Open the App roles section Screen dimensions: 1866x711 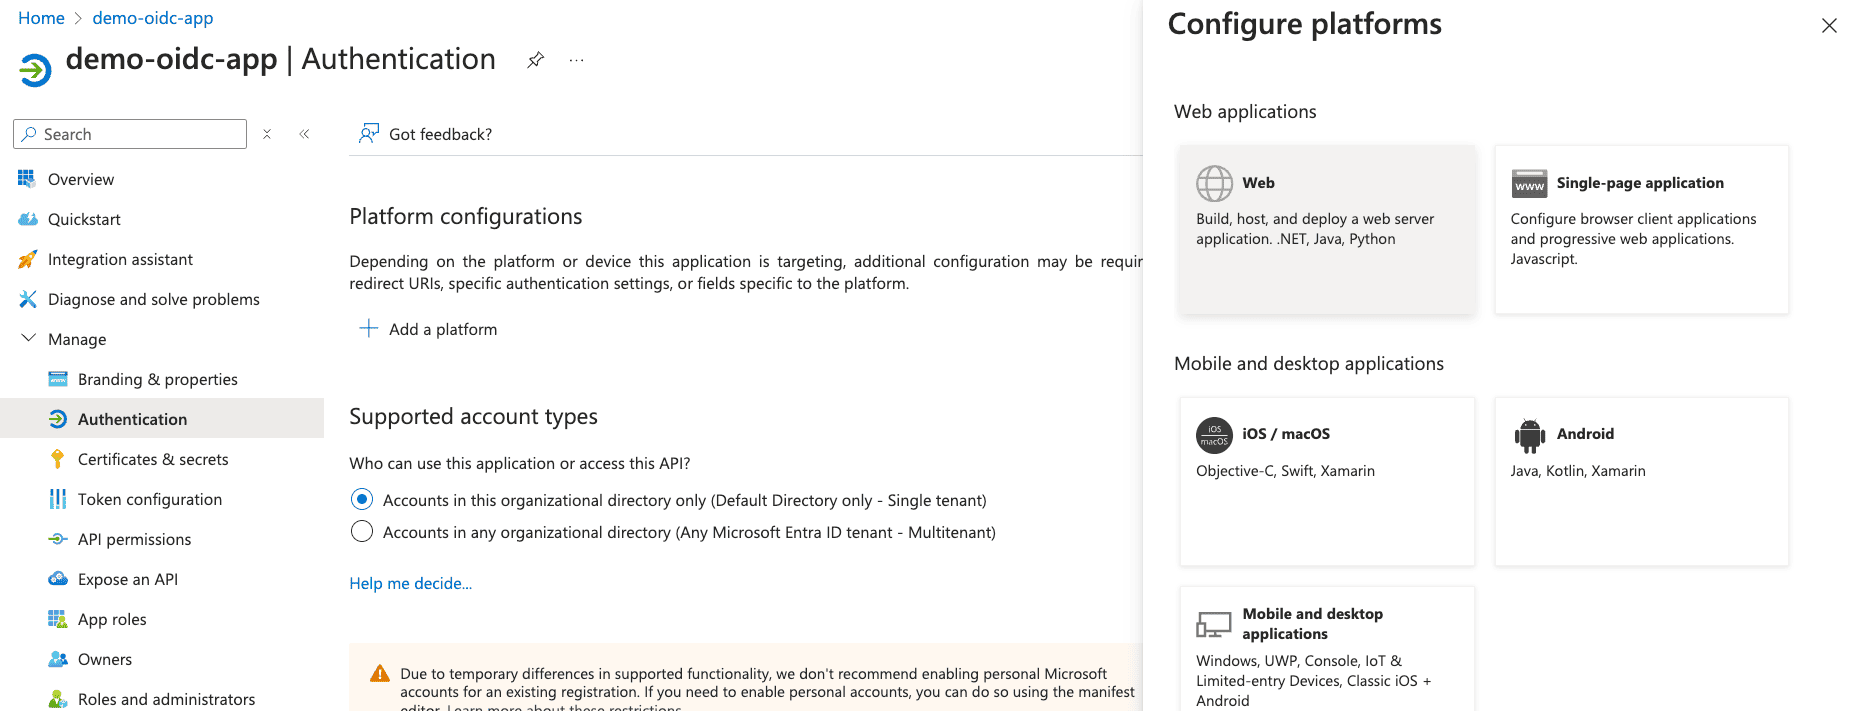(x=112, y=618)
